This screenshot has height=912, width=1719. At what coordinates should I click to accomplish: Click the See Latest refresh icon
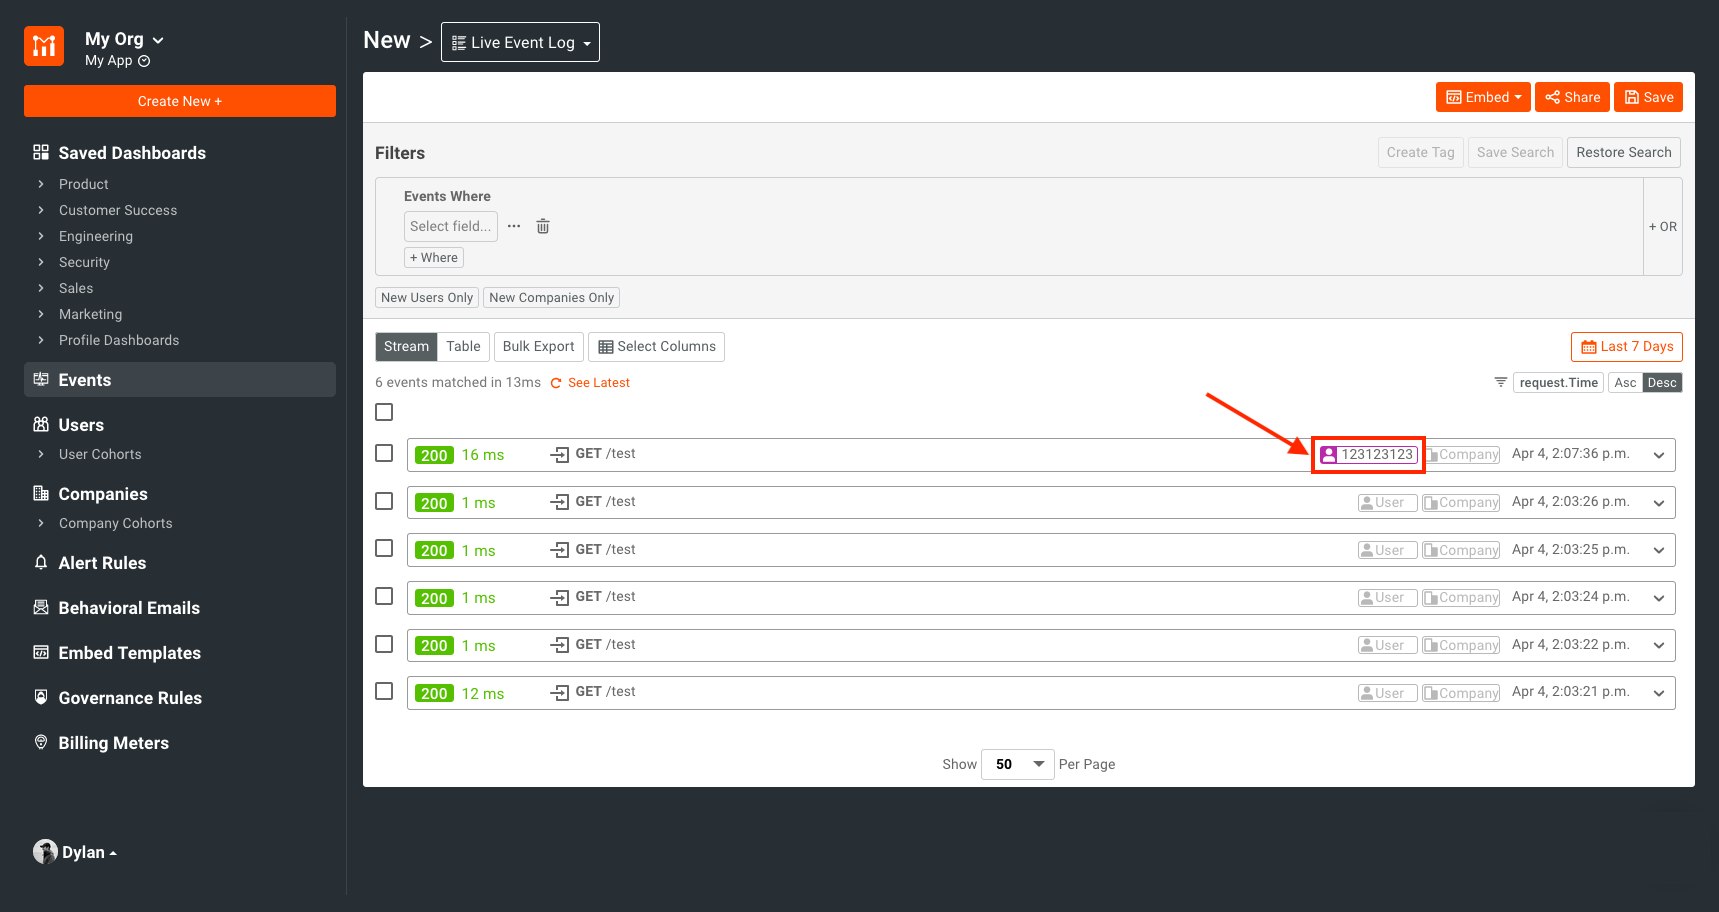(x=556, y=383)
